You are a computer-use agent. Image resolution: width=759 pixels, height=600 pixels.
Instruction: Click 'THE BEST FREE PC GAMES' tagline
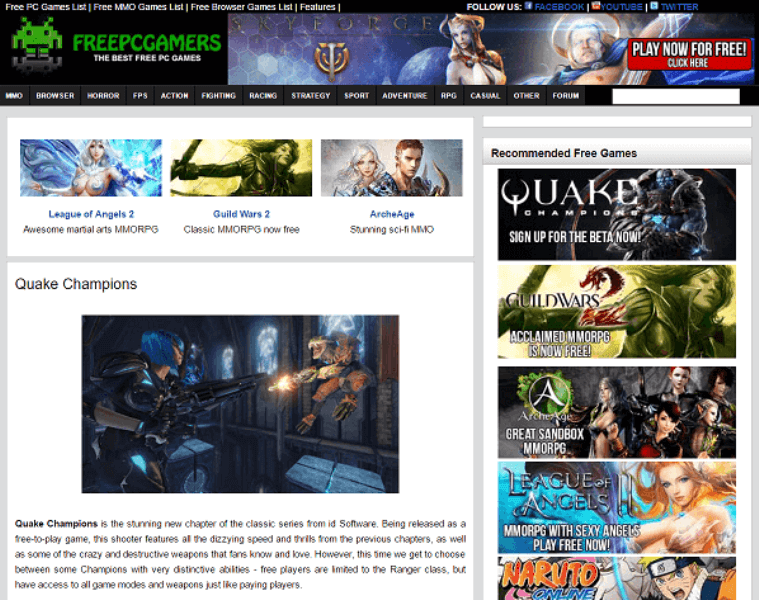[x=147, y=58]
